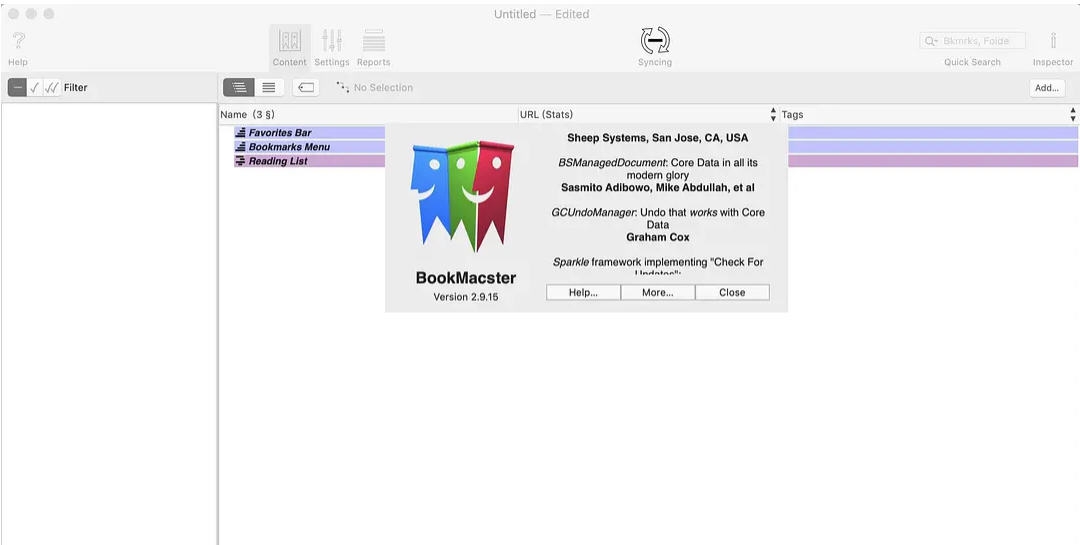
Task: Click the No Selection path icon
Action: pyautogui.click(x=342, y=87)
